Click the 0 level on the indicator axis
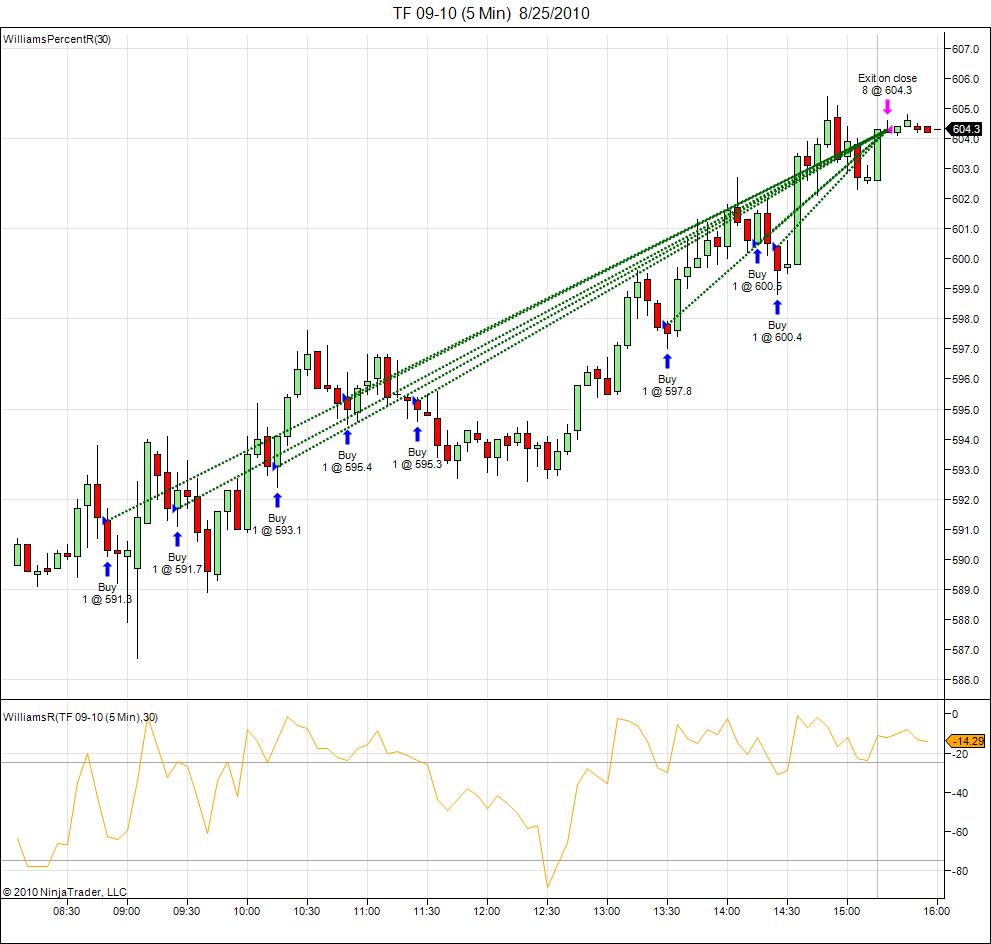The image size is (991, 944). [x=955, y=714]
